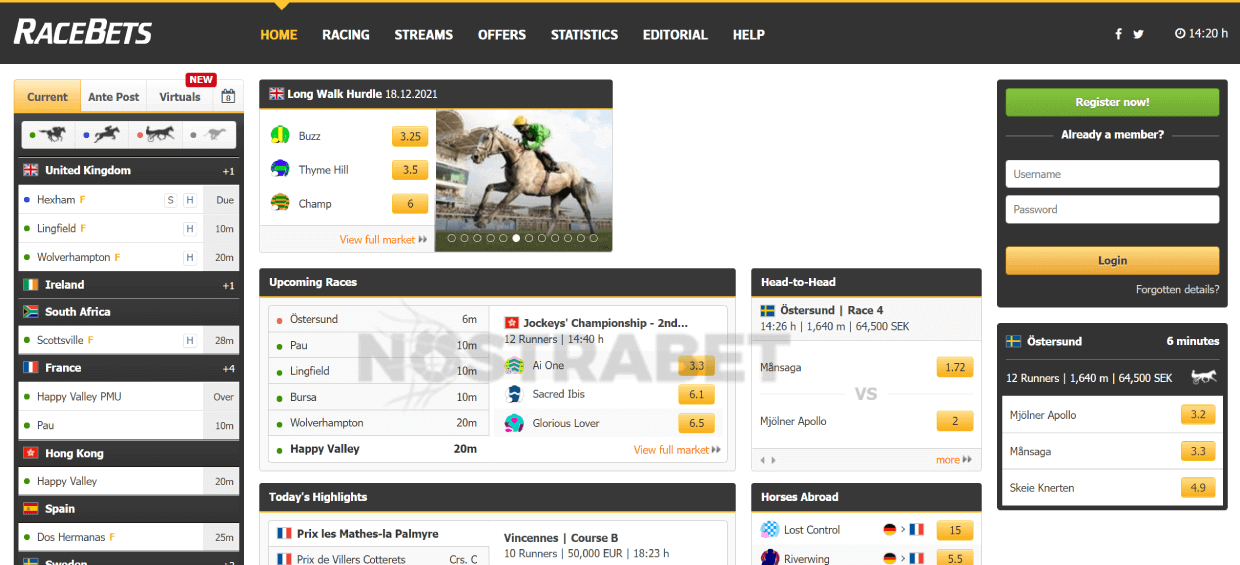
Task: Open RACING menu
Action: point(346,34)
